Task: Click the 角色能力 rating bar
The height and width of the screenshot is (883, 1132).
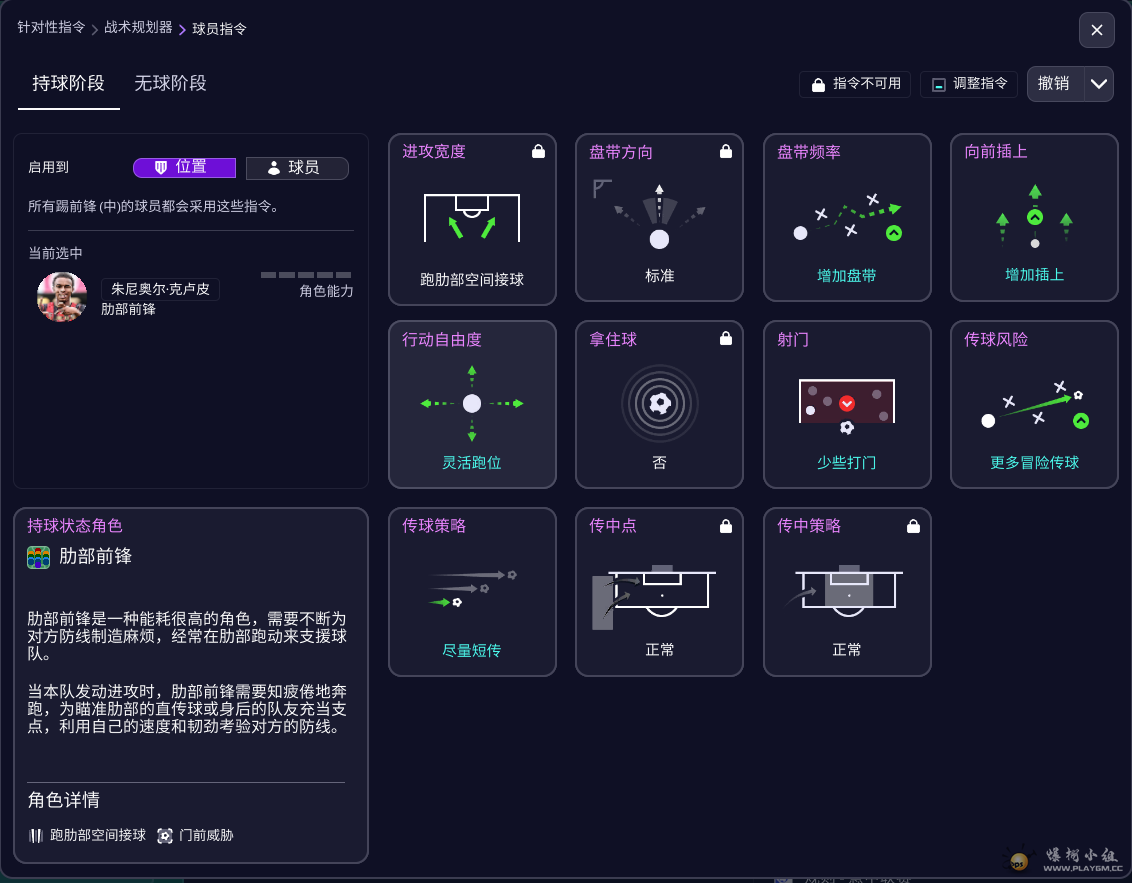Action: tap(306, 275)
